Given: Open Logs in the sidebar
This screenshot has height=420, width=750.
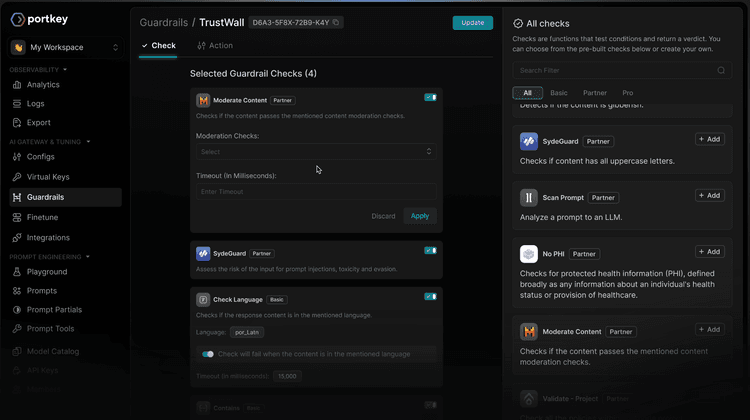Looking at the screenshot, I should click(35, 104).
